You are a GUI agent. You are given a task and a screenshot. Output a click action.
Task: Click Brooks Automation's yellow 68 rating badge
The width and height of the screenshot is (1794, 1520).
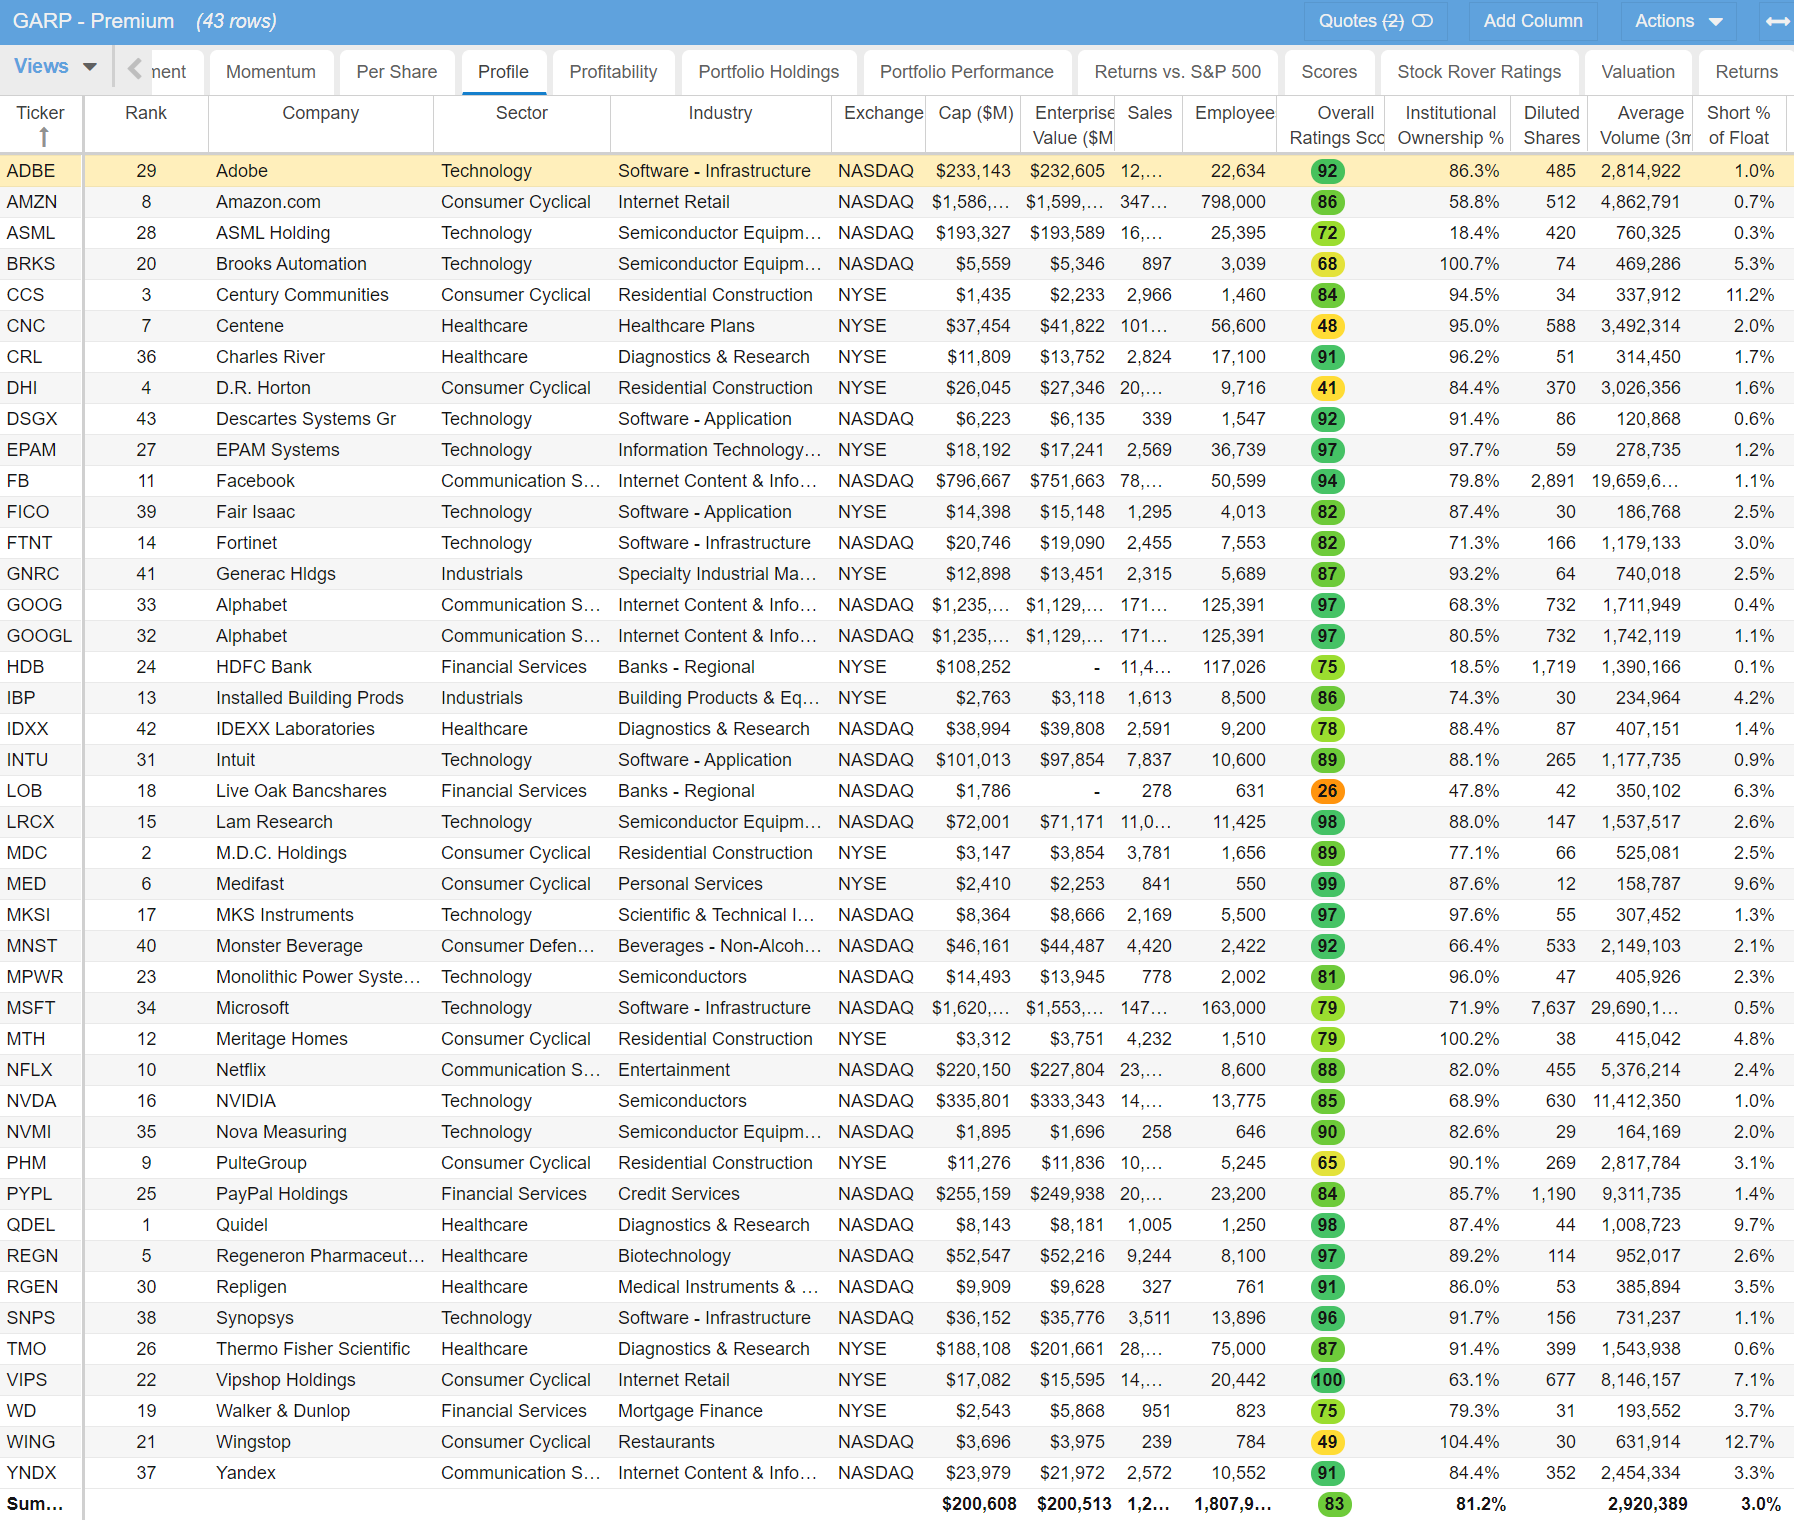point(1327,264)
